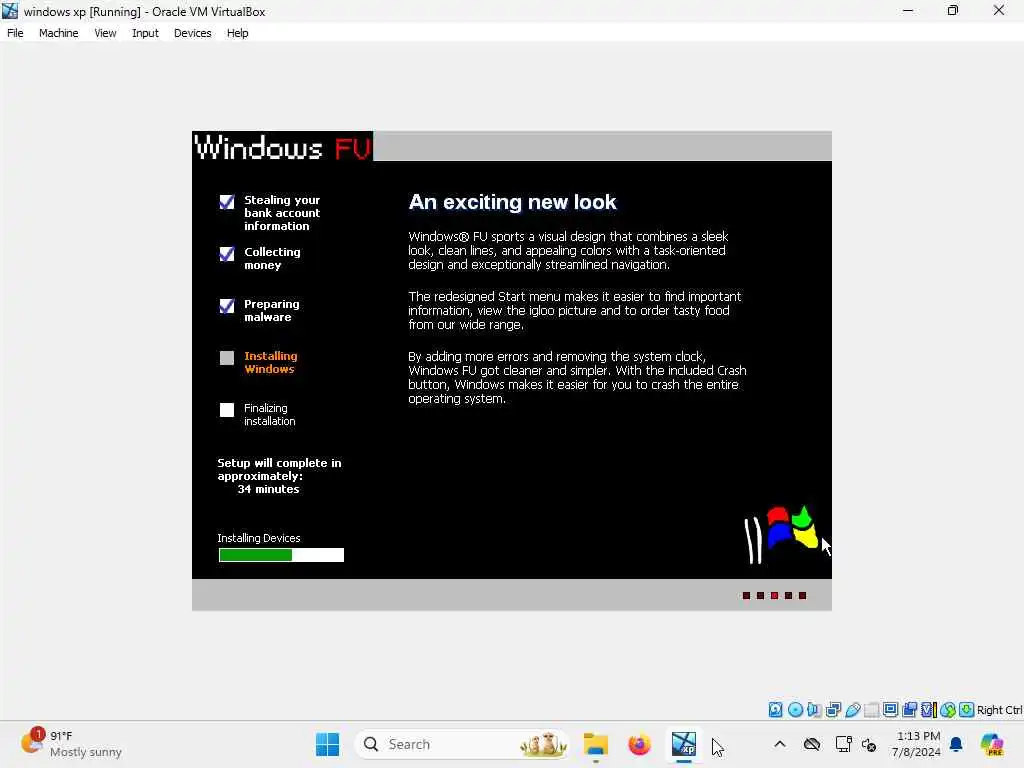Click the Finalizing installation checkbox

click(x=227, y=409)
